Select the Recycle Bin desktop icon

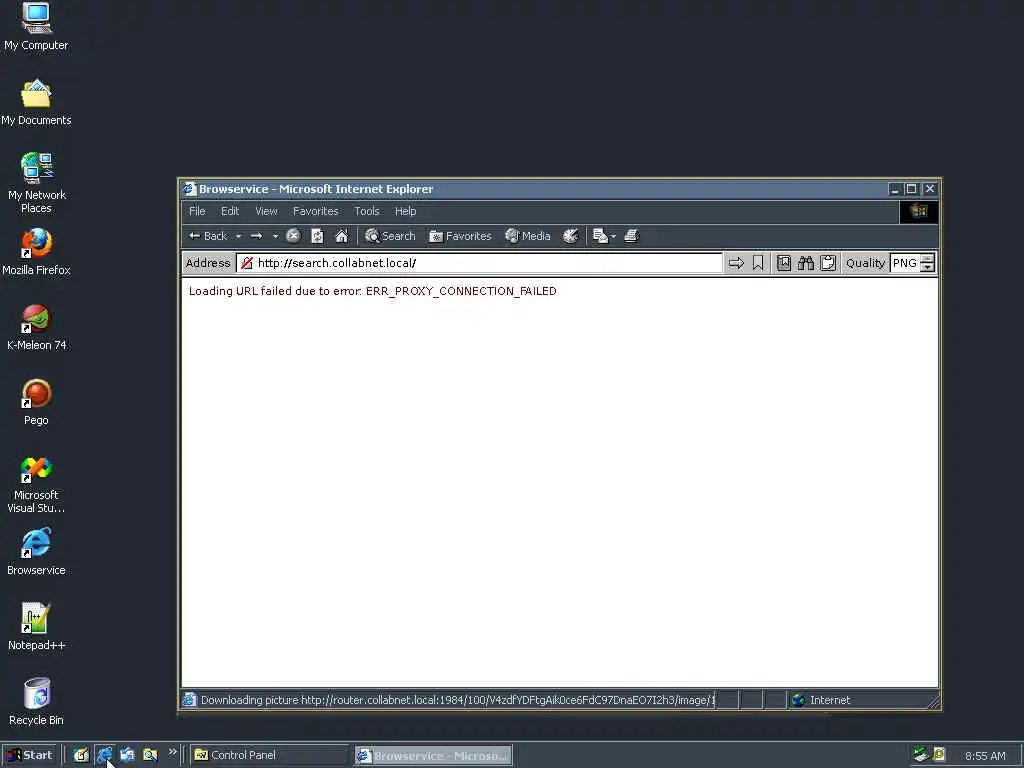point(36,702)
